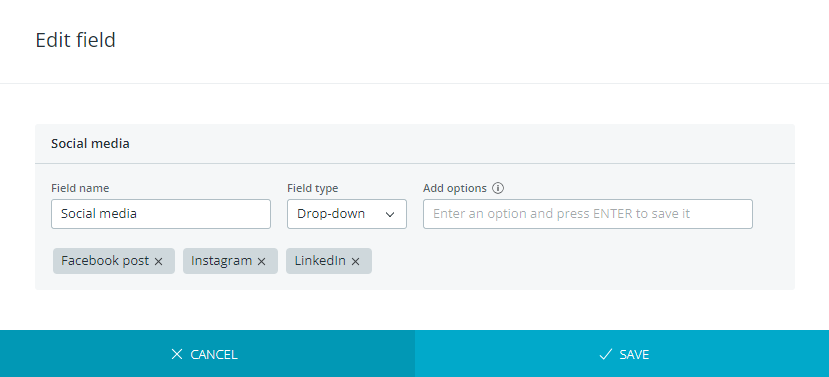This screenshot has height=377, width=829.
Task: Remove the Instagram option tag
Action: [x=261, y=261]
